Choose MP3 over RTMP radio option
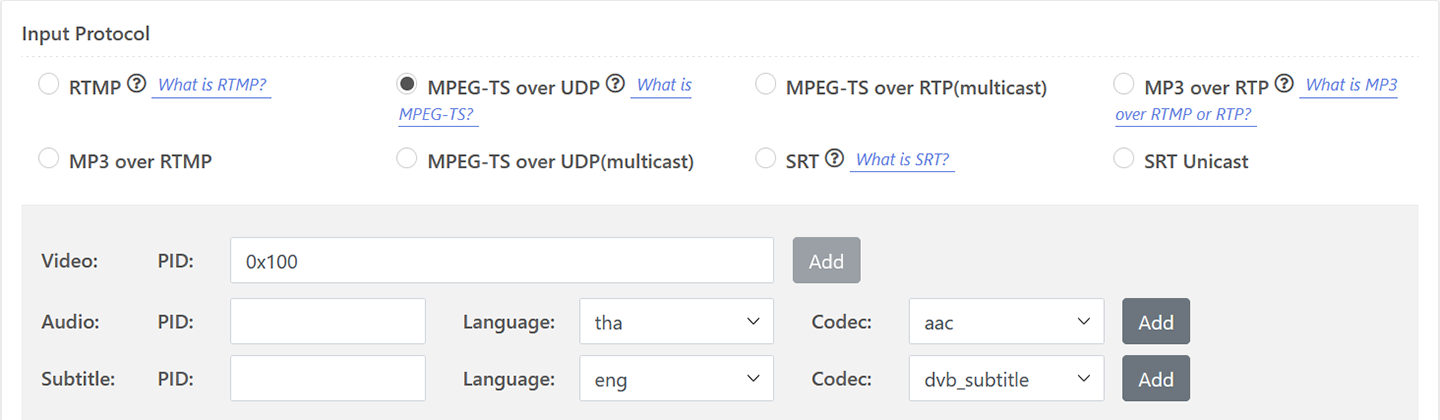Screen dimensions: 1440x420 coord(48,159)
